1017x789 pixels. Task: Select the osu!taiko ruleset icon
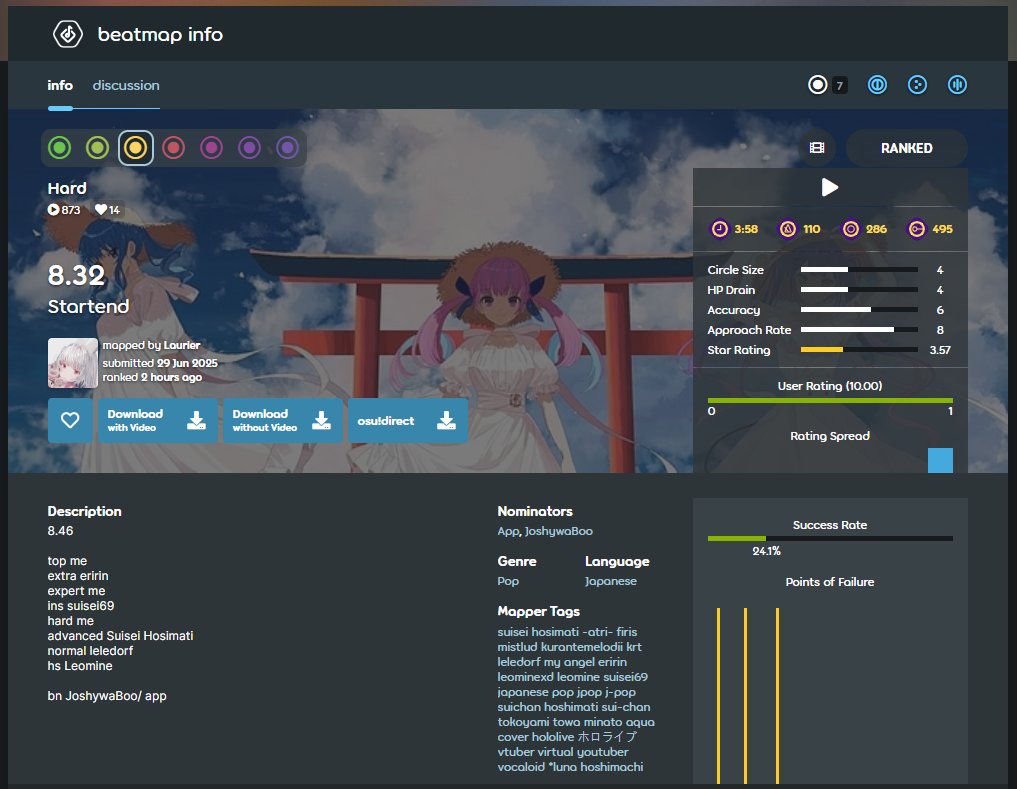(877, 85)
